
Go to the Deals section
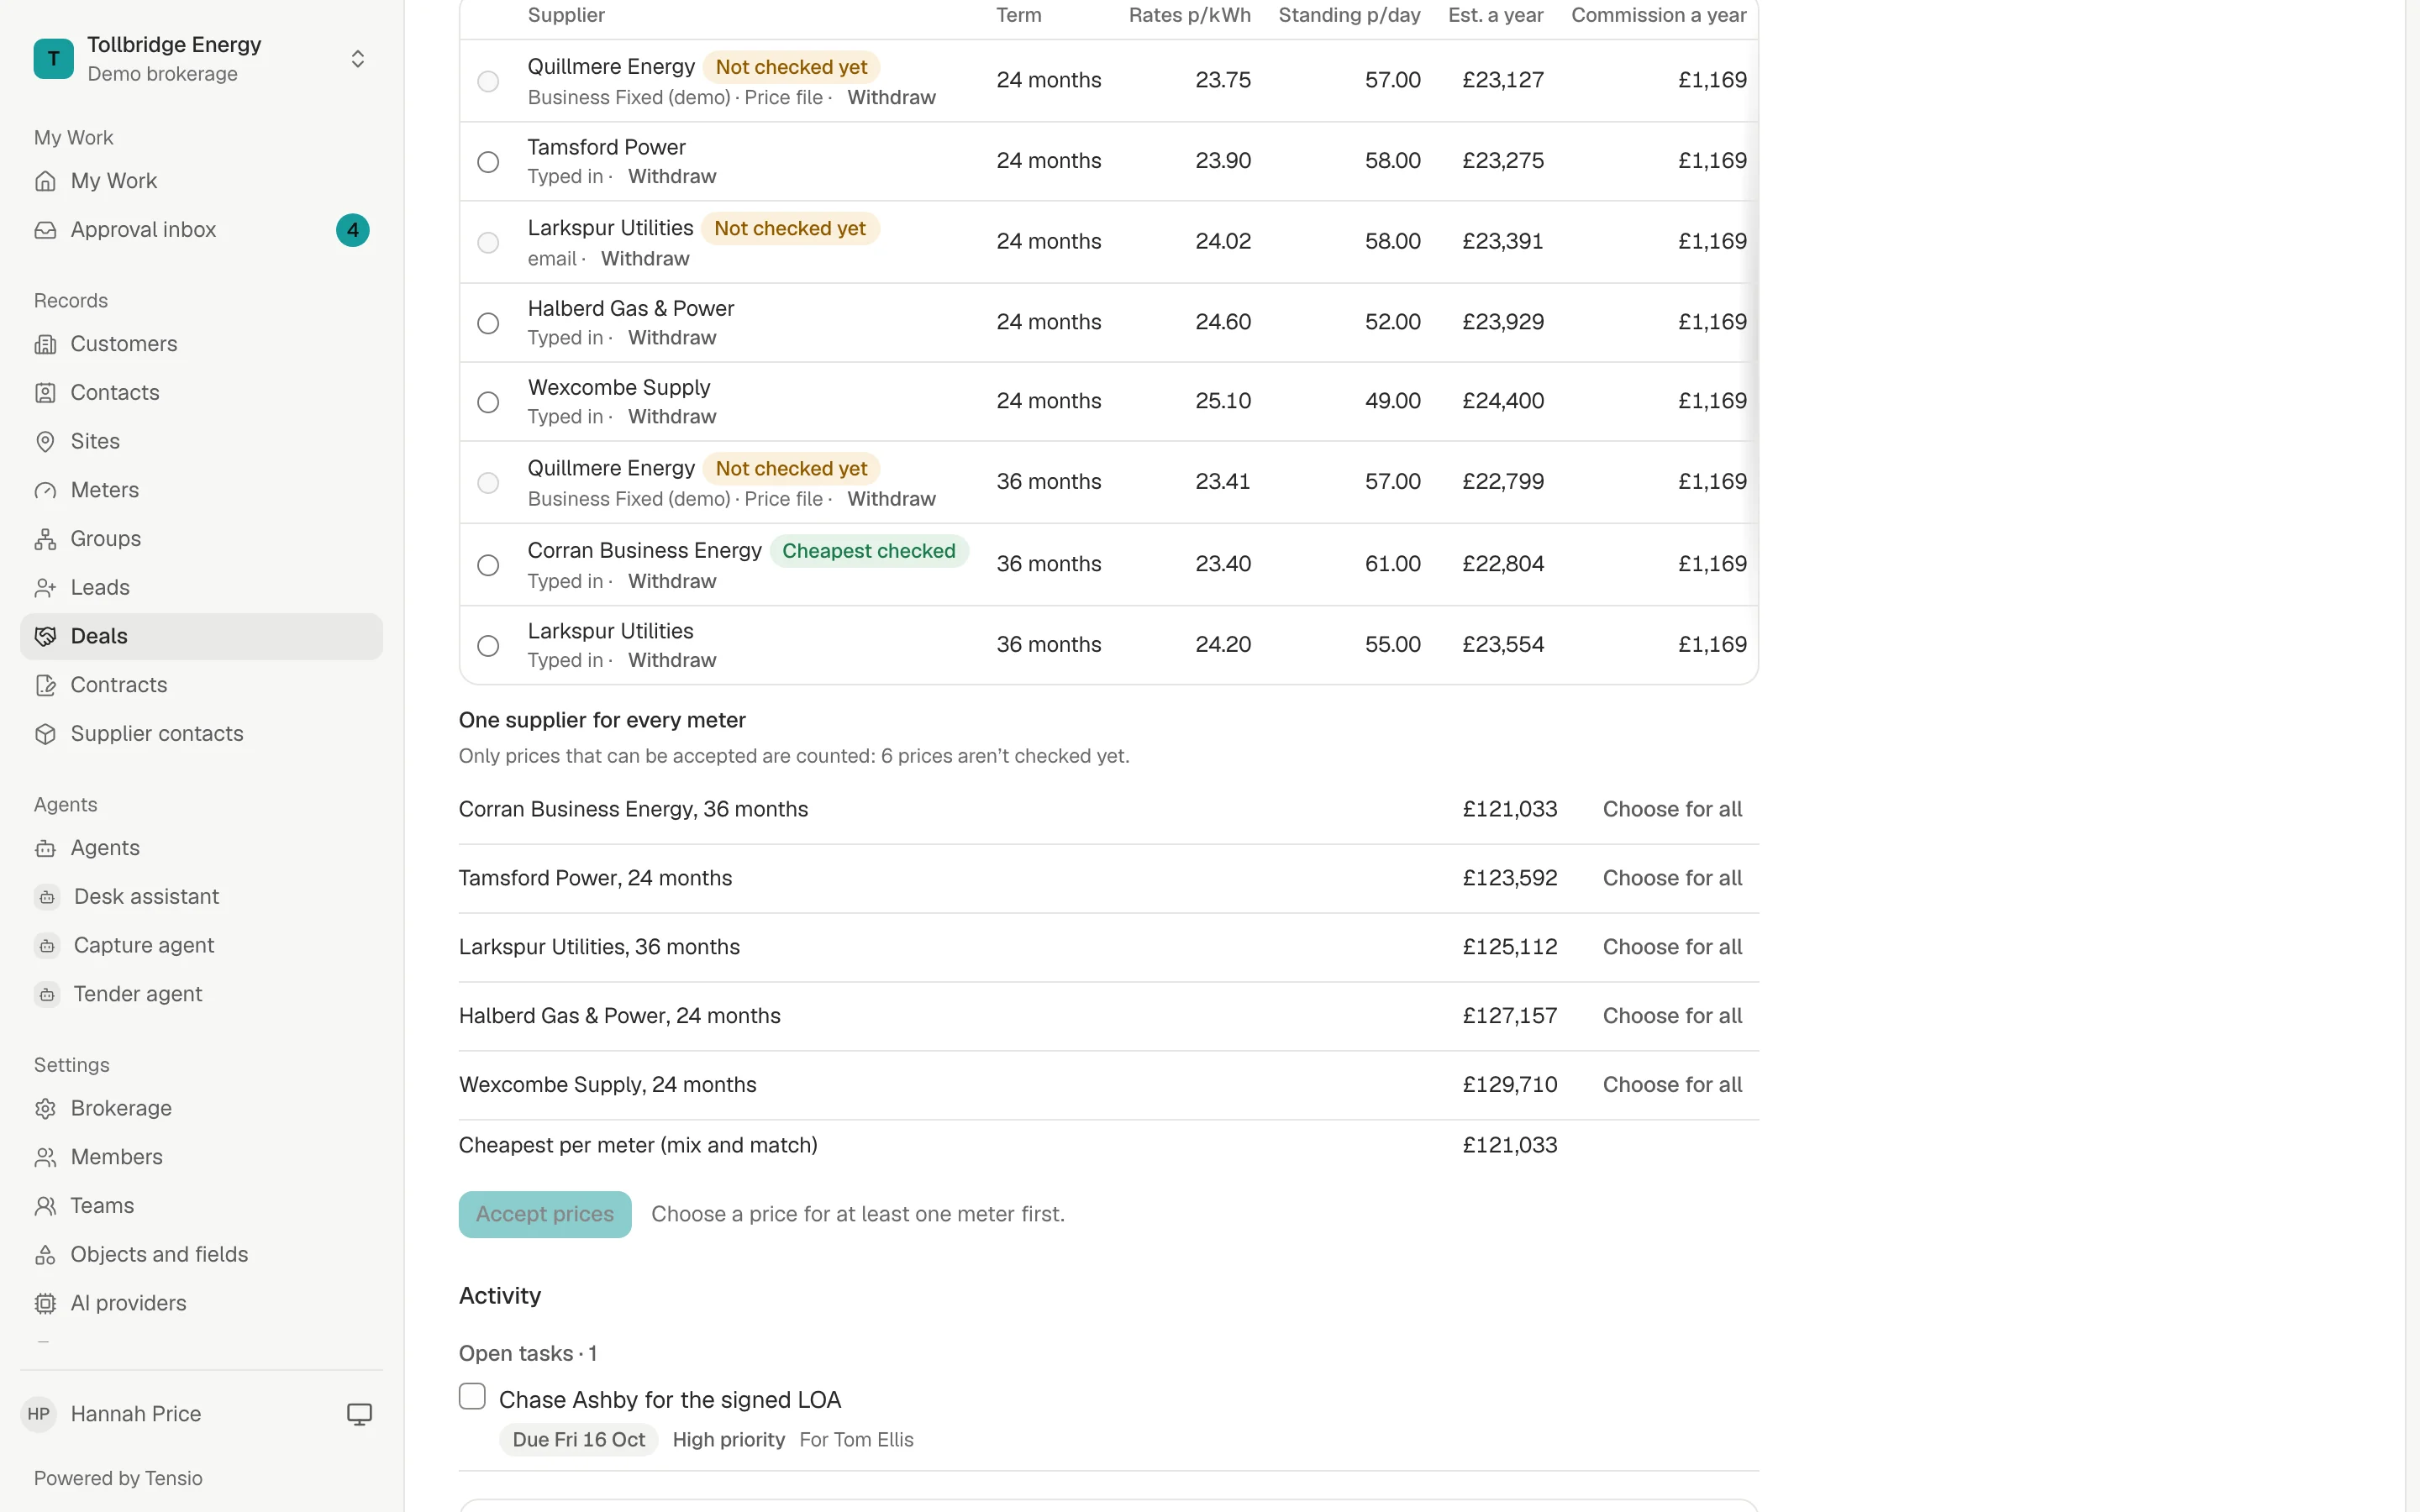[x=201, y=636]
